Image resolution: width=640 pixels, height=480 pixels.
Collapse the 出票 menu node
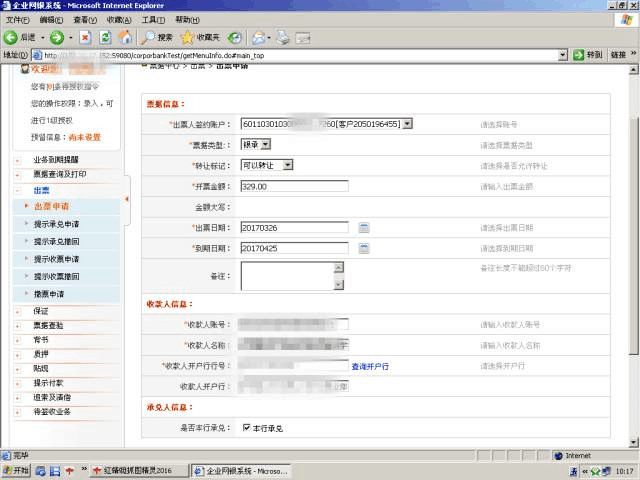18,191
